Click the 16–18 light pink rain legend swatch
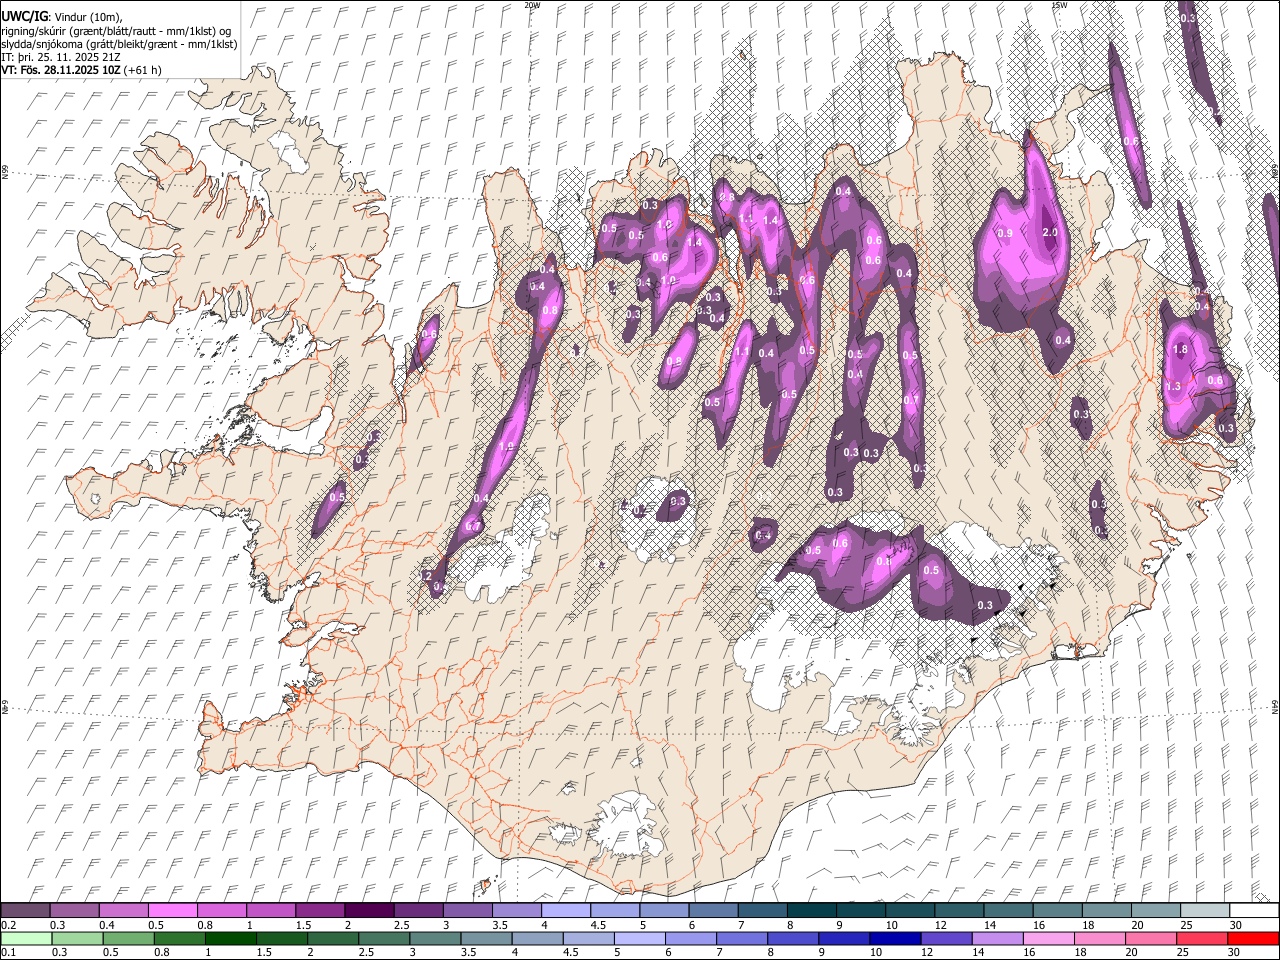The width and height of the screenshot is (1280, 960). (x=1048, y=939)
